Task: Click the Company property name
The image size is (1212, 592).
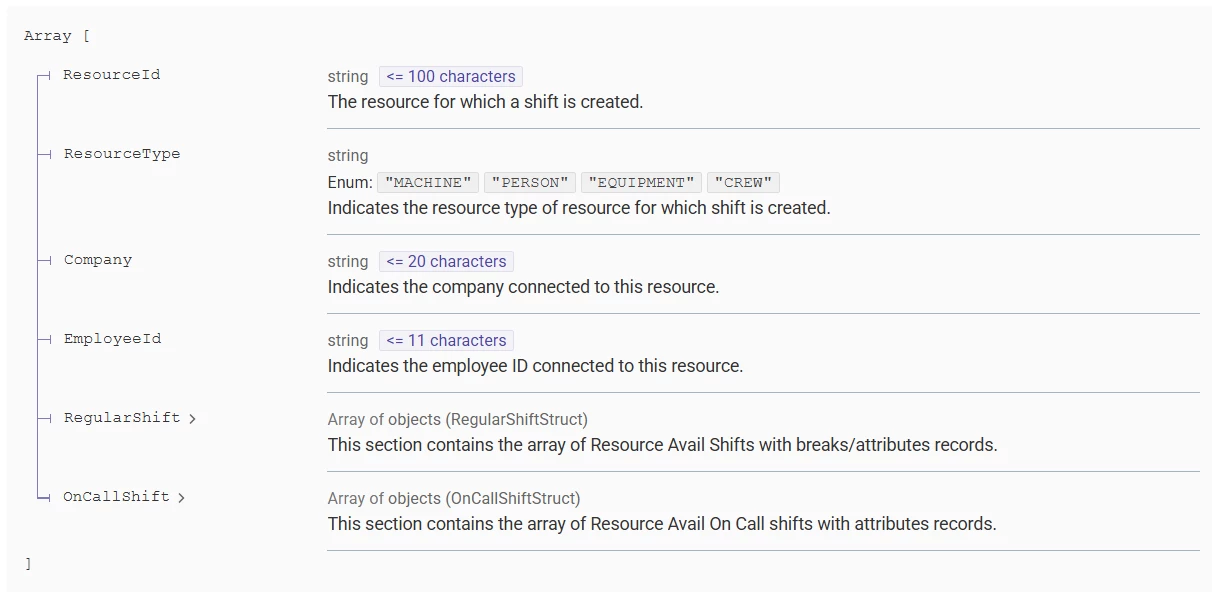Action: tap(98, 260)
